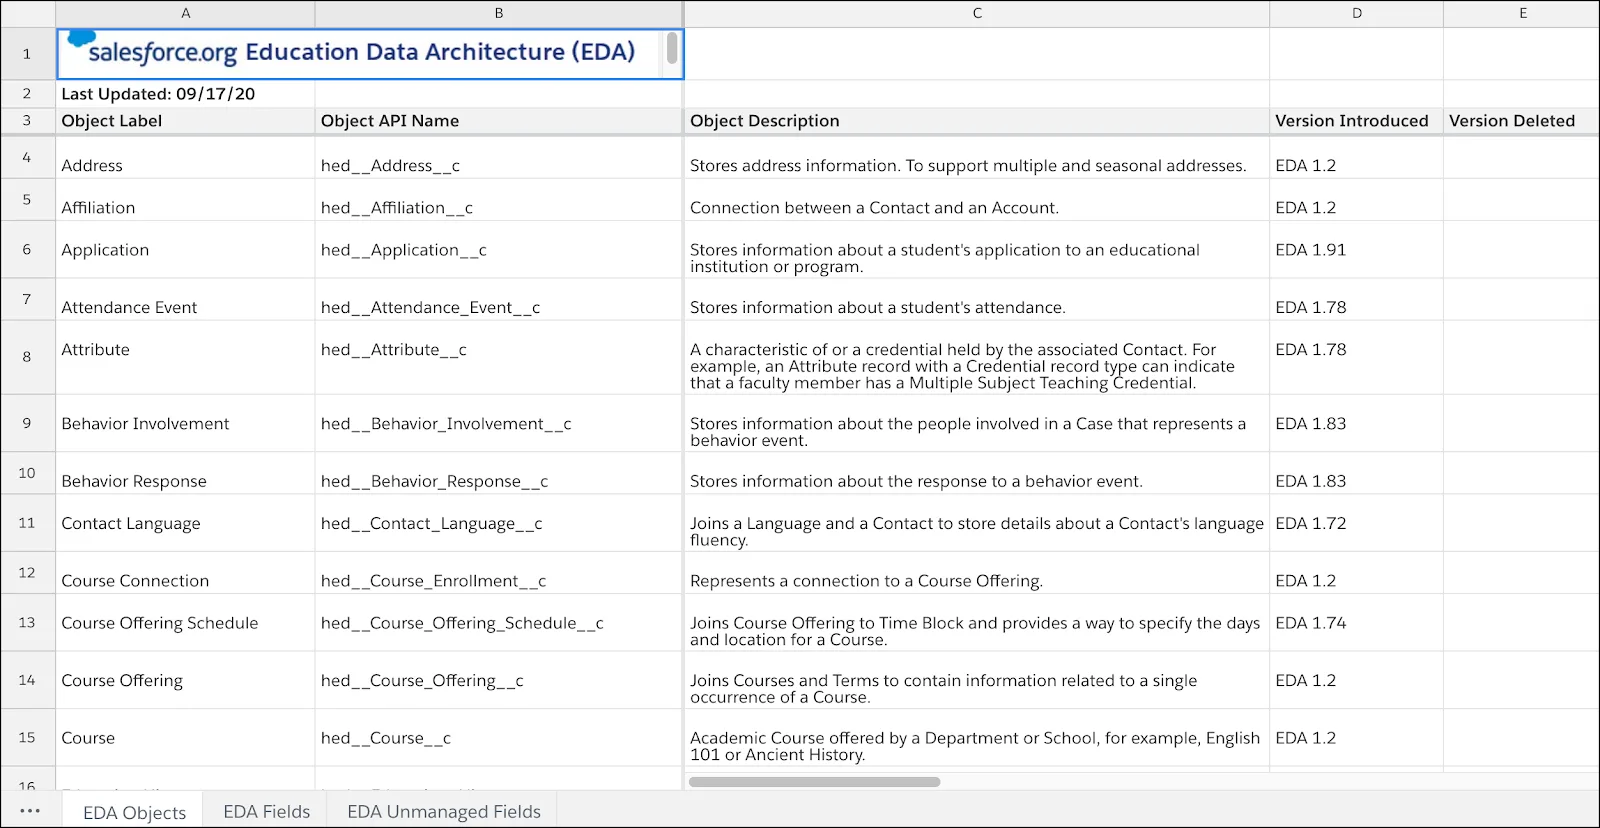The image size is (1600, 828).
Task: Switch to the EDA Fields sheet tab
Action: click(267, 811)
